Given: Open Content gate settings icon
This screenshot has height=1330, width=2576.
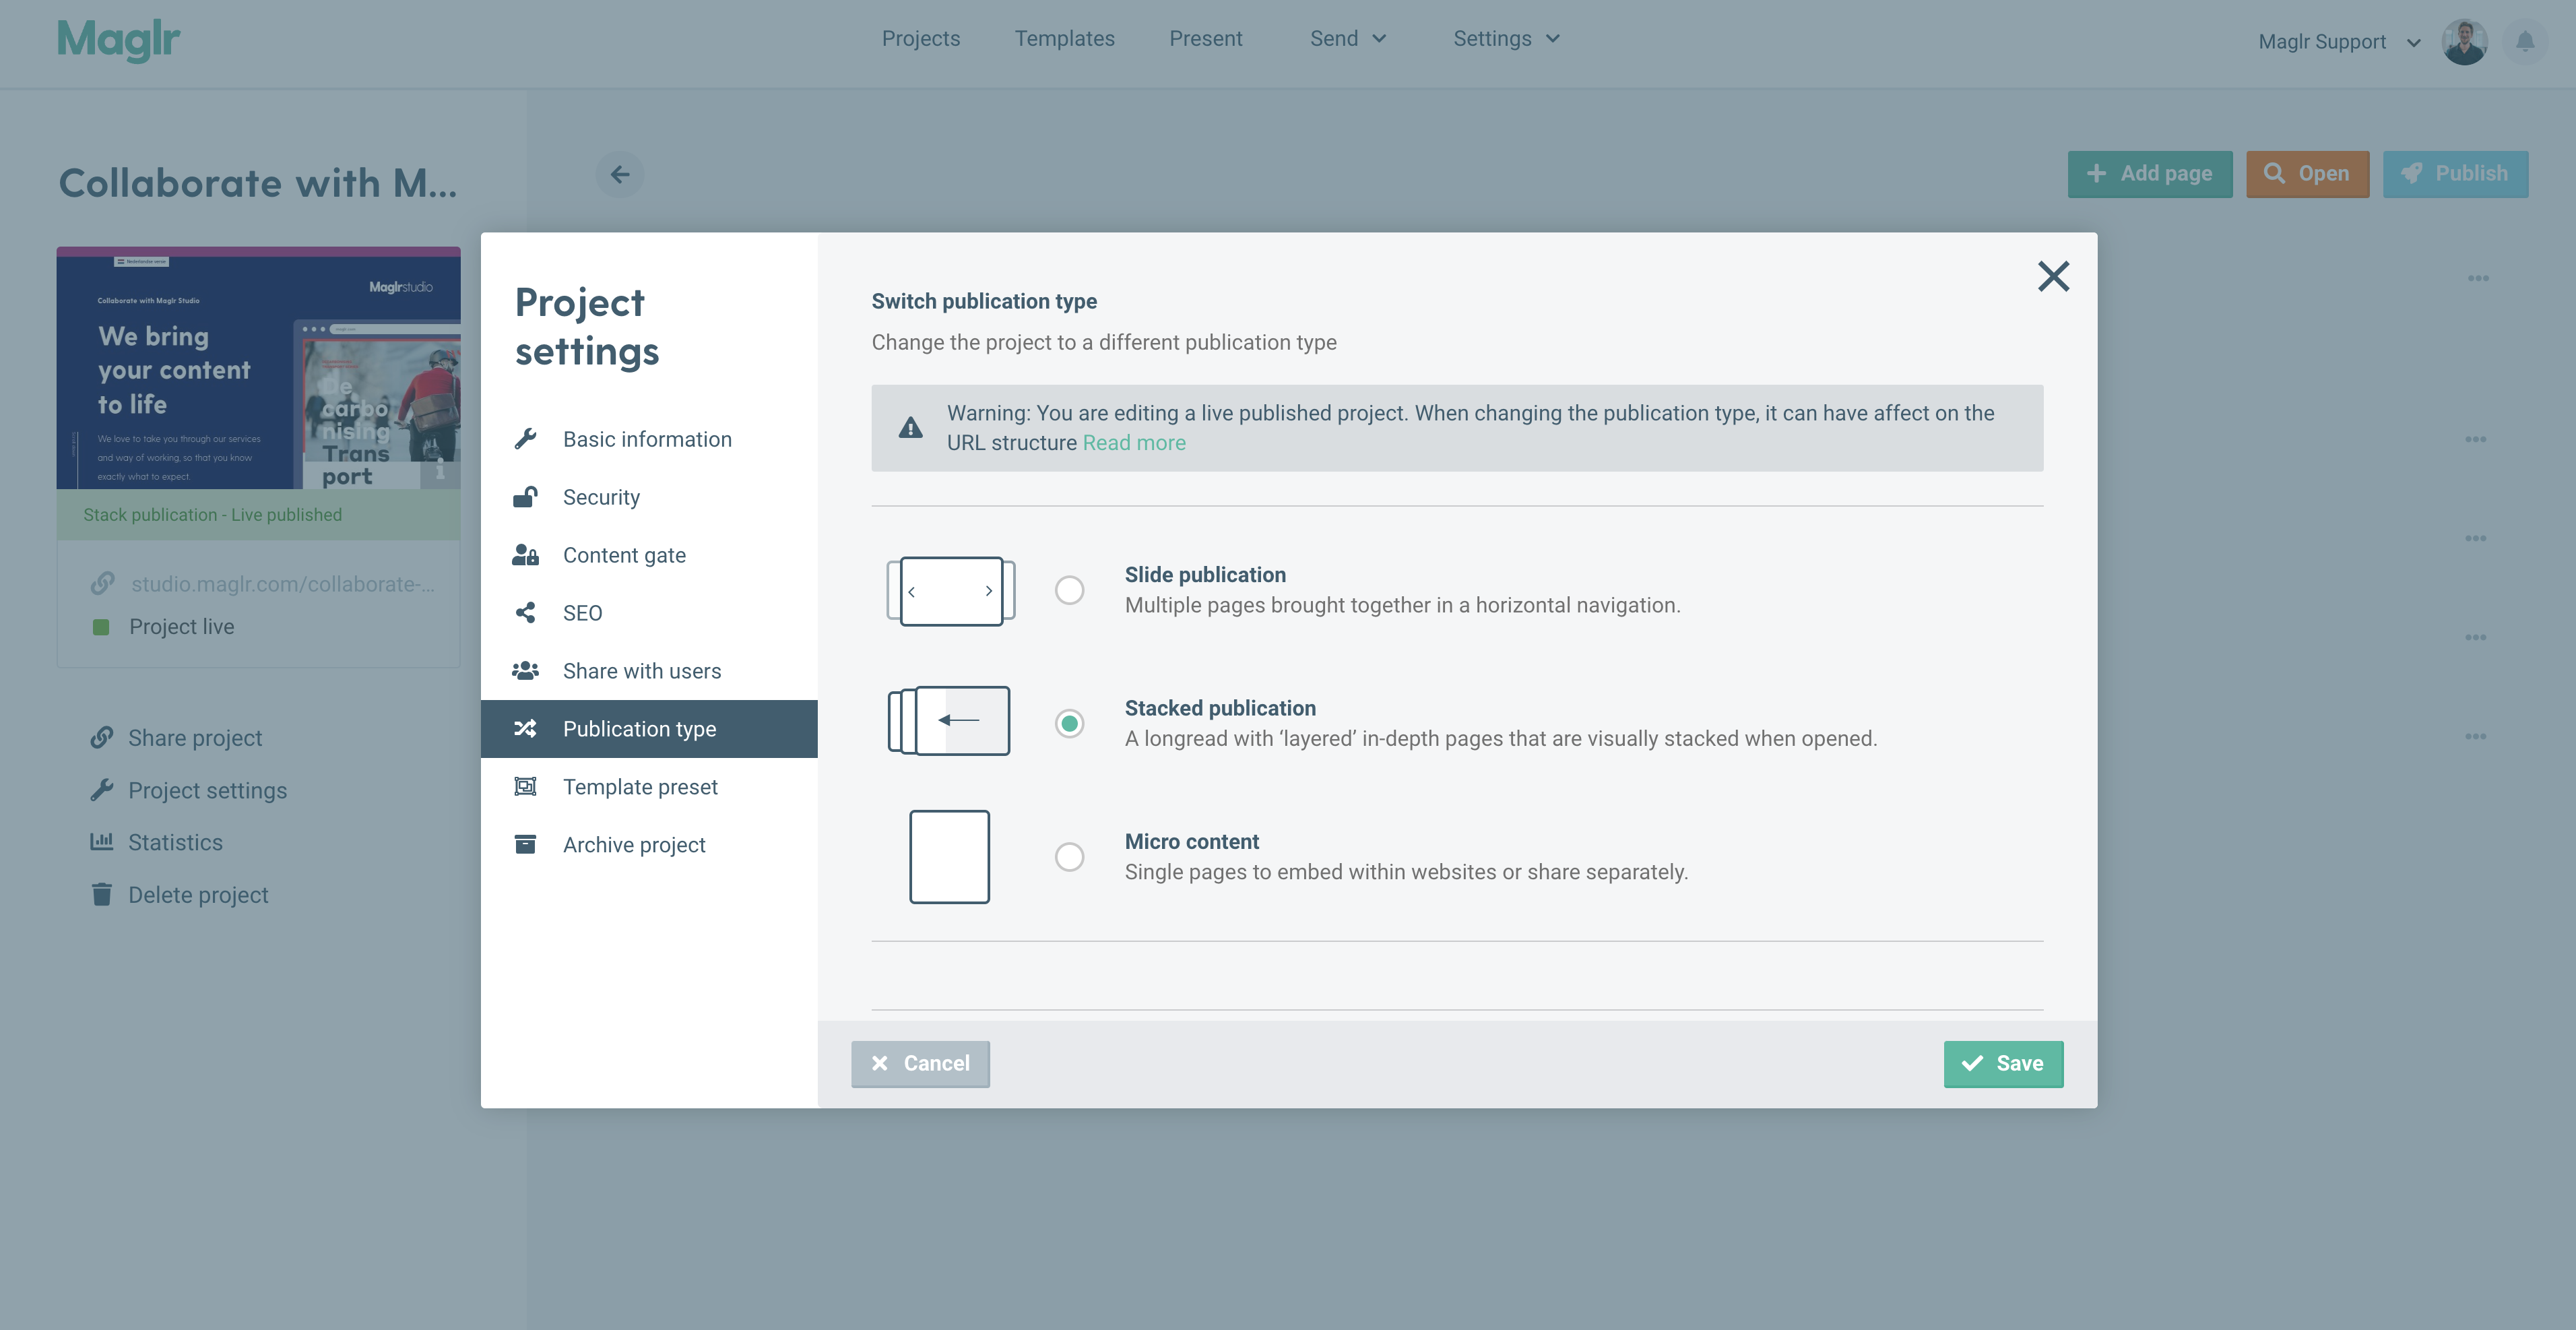Looking at the screenshot, I should (x=526, y=554).
